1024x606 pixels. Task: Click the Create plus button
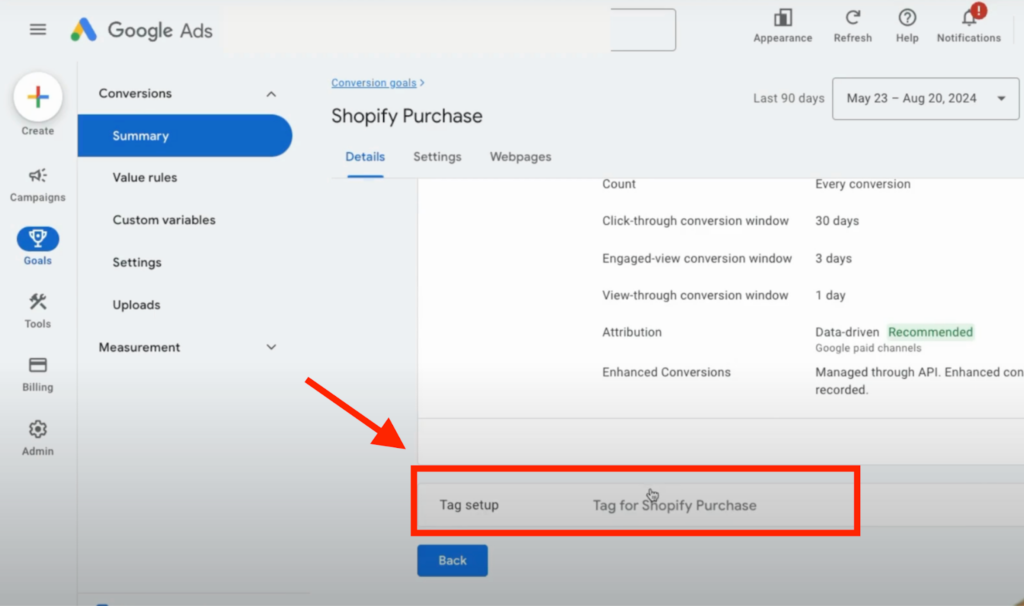pyautogui.click(x=38, y=97)
